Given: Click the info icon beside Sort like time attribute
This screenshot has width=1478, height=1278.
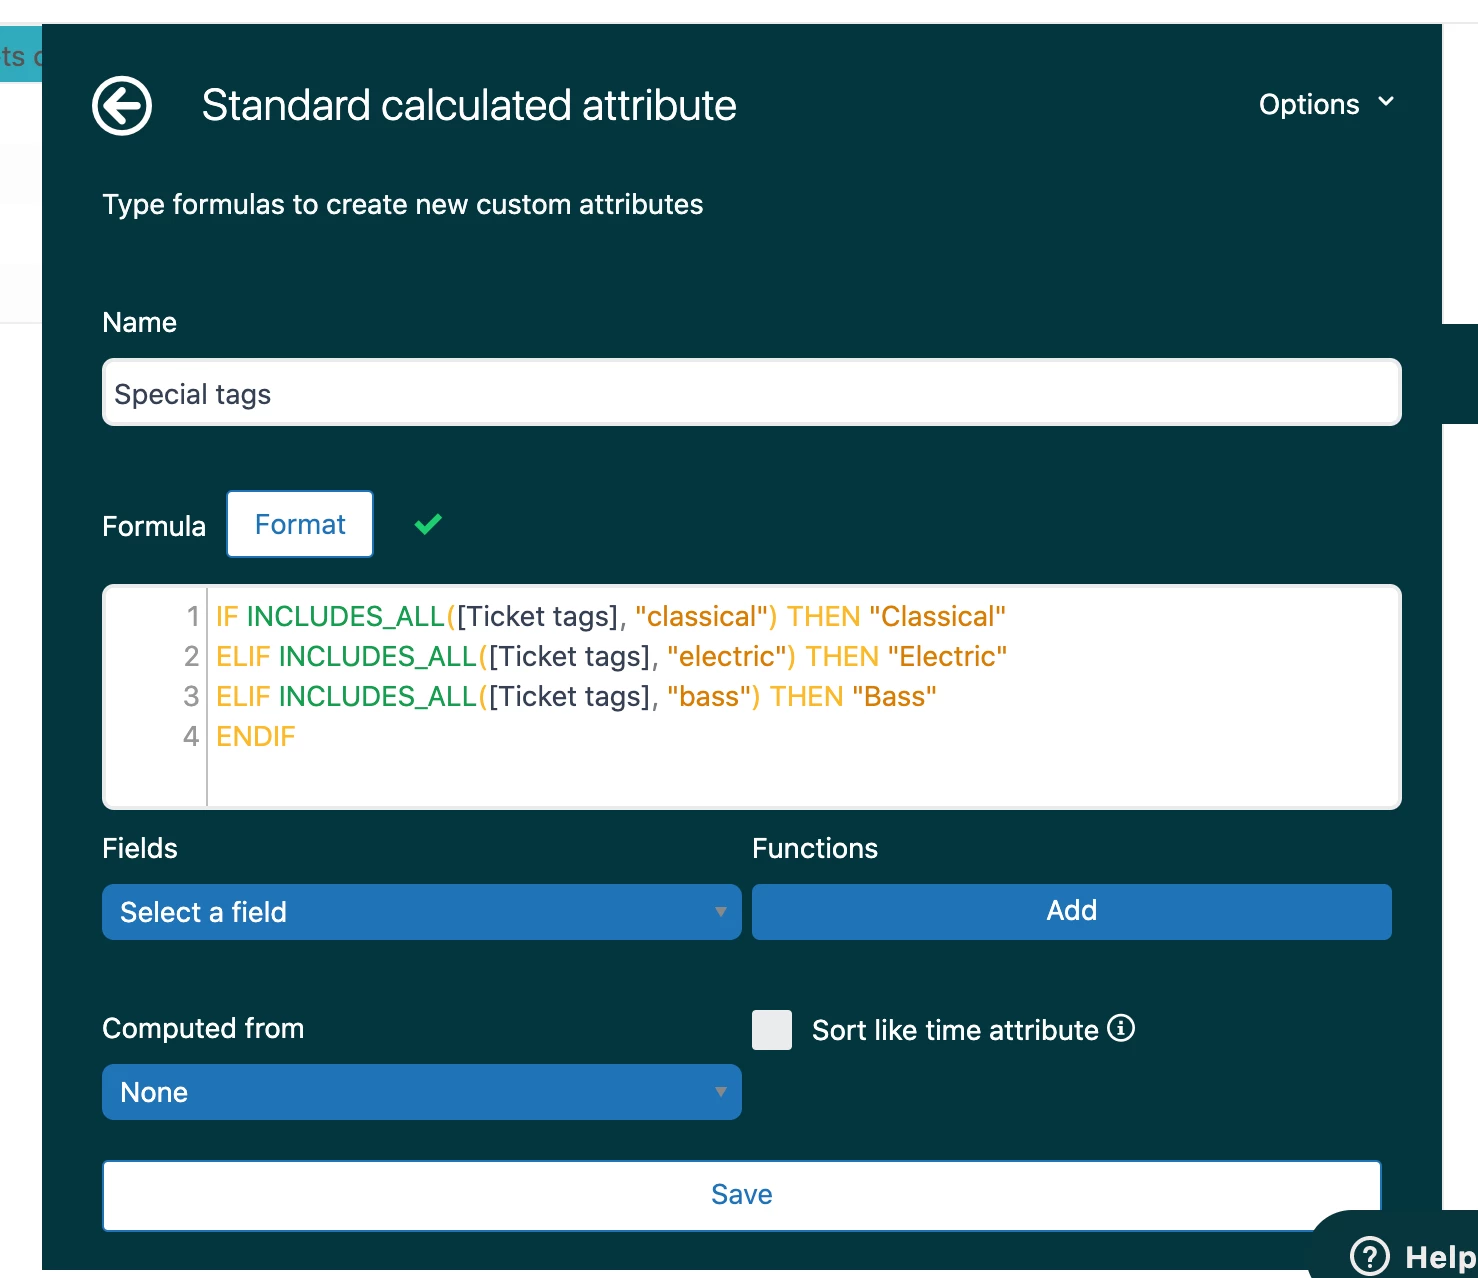Looking at the screenshot, I should (x=1121, y=1028).
